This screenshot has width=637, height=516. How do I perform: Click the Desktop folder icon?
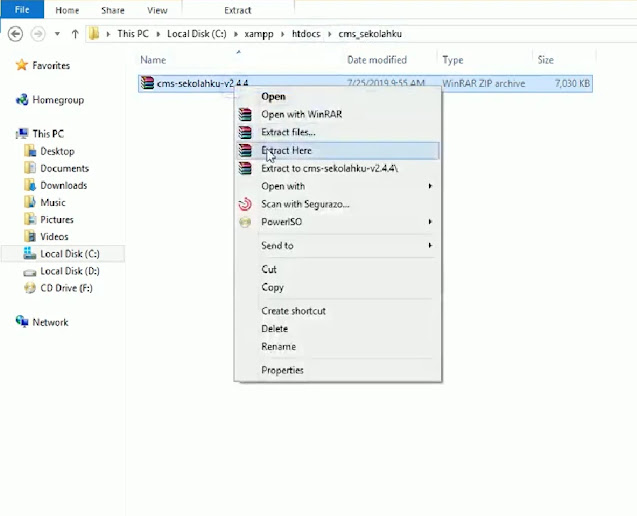coord(30,151)
